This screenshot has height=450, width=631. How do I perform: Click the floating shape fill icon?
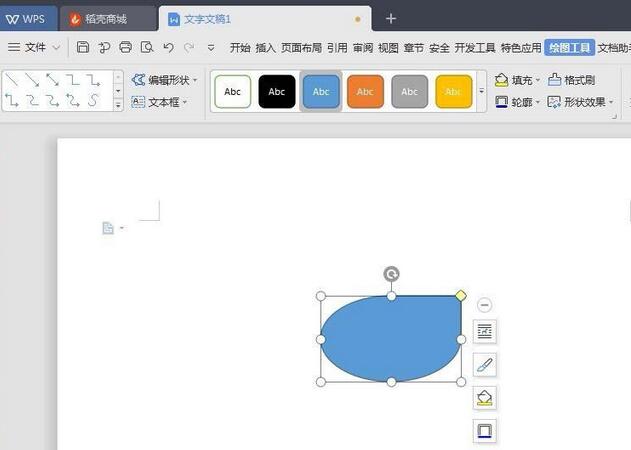point(485,398)
